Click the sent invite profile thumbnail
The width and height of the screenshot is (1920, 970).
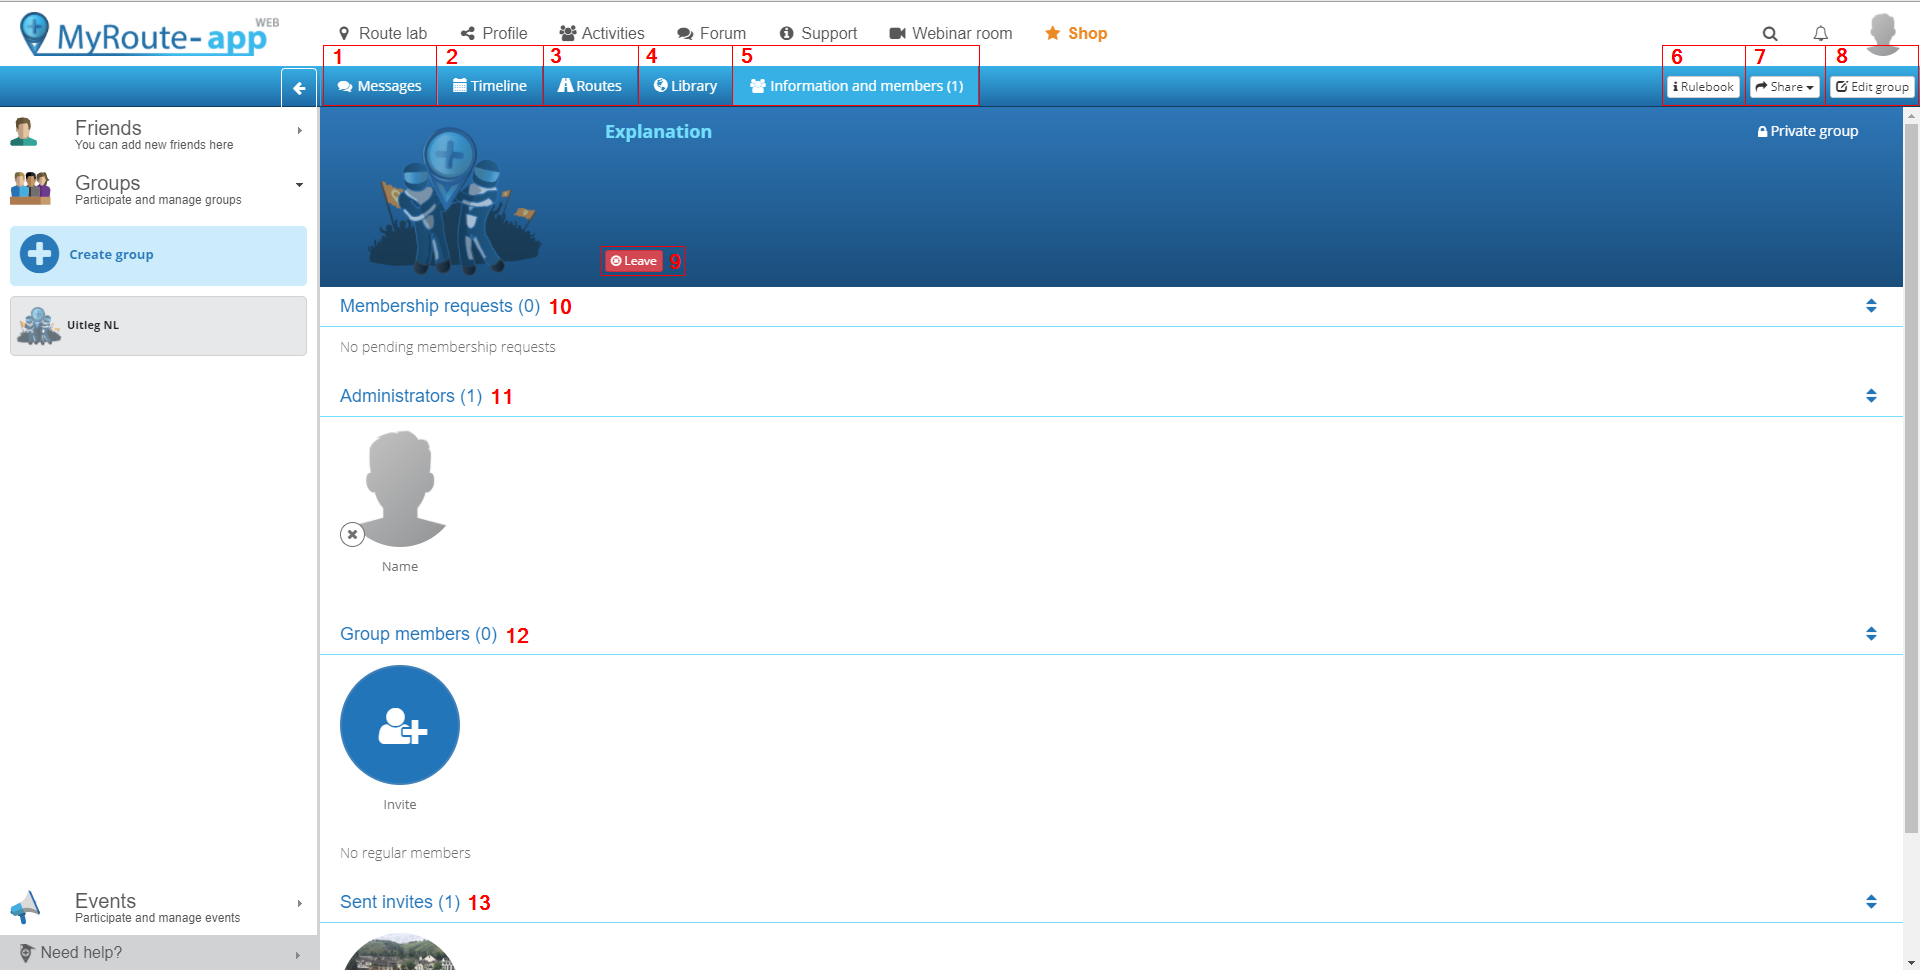click(400, 952)
